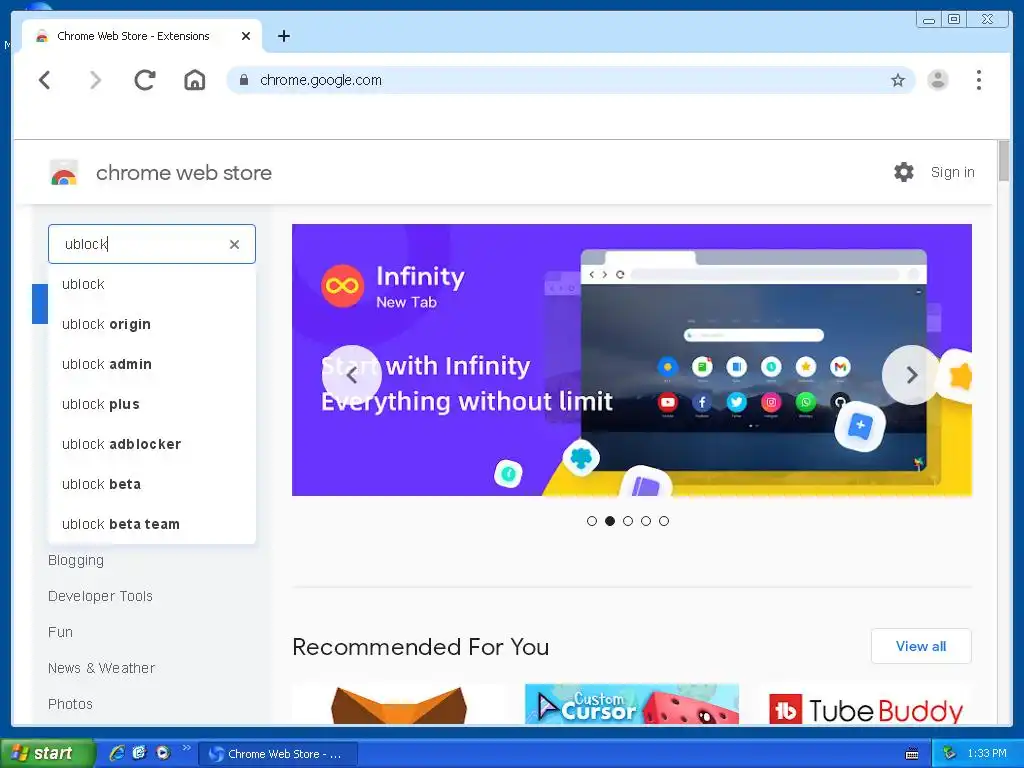This screenshot has height=768, width=1024.
Task: Select fifth carousel dot indicator
Action: click(x=664, y=521)
